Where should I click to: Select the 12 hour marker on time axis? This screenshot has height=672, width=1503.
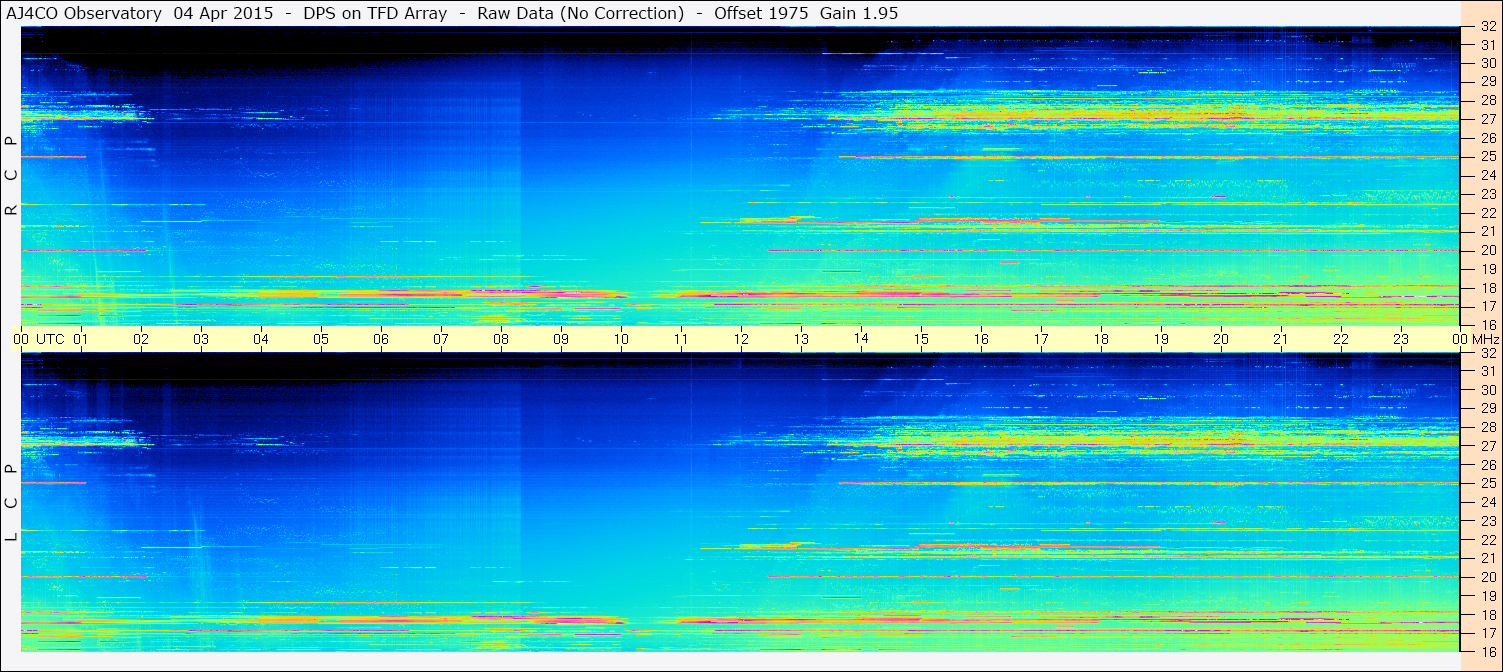click(x=741, y=339)
